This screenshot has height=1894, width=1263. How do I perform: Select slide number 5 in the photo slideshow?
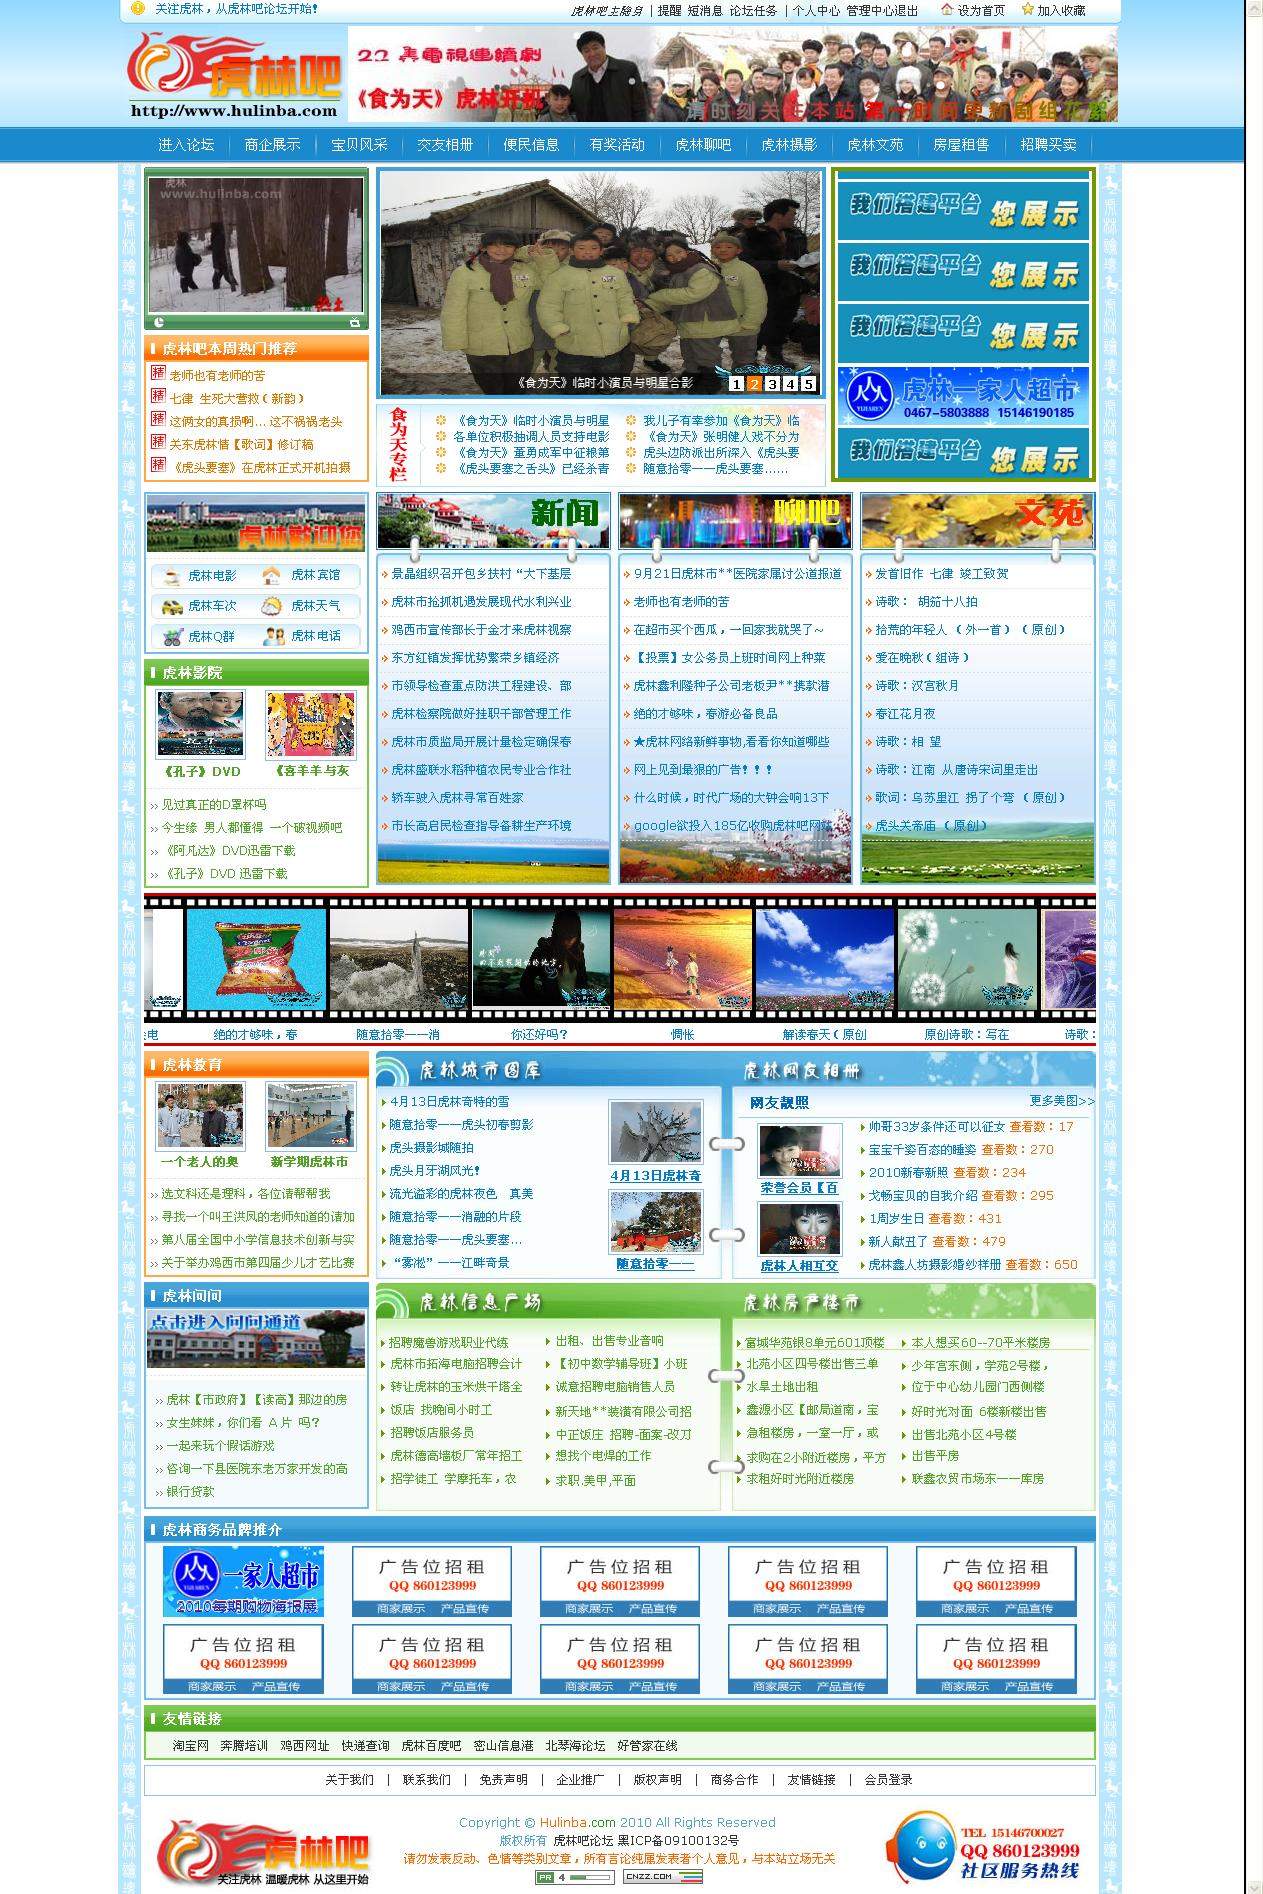coord(809,384)
